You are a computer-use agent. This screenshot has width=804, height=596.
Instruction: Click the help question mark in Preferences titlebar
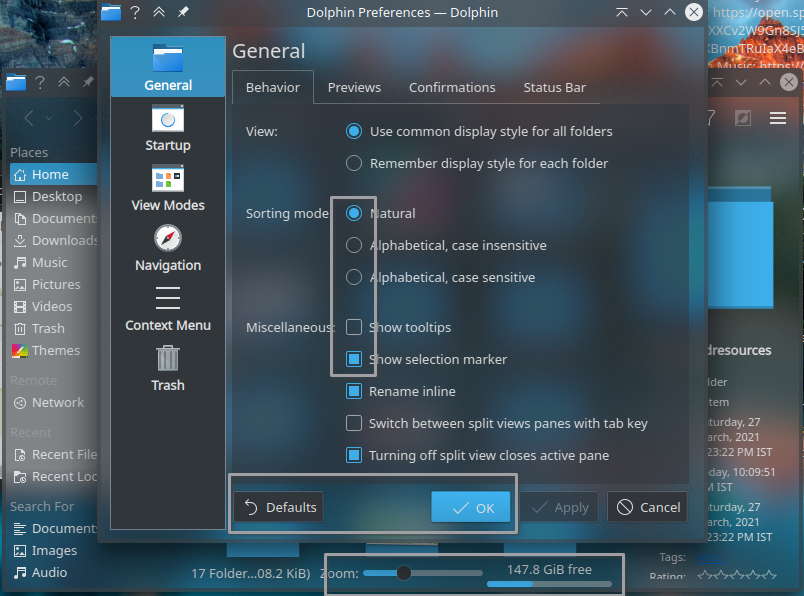(x=135, y=12)
